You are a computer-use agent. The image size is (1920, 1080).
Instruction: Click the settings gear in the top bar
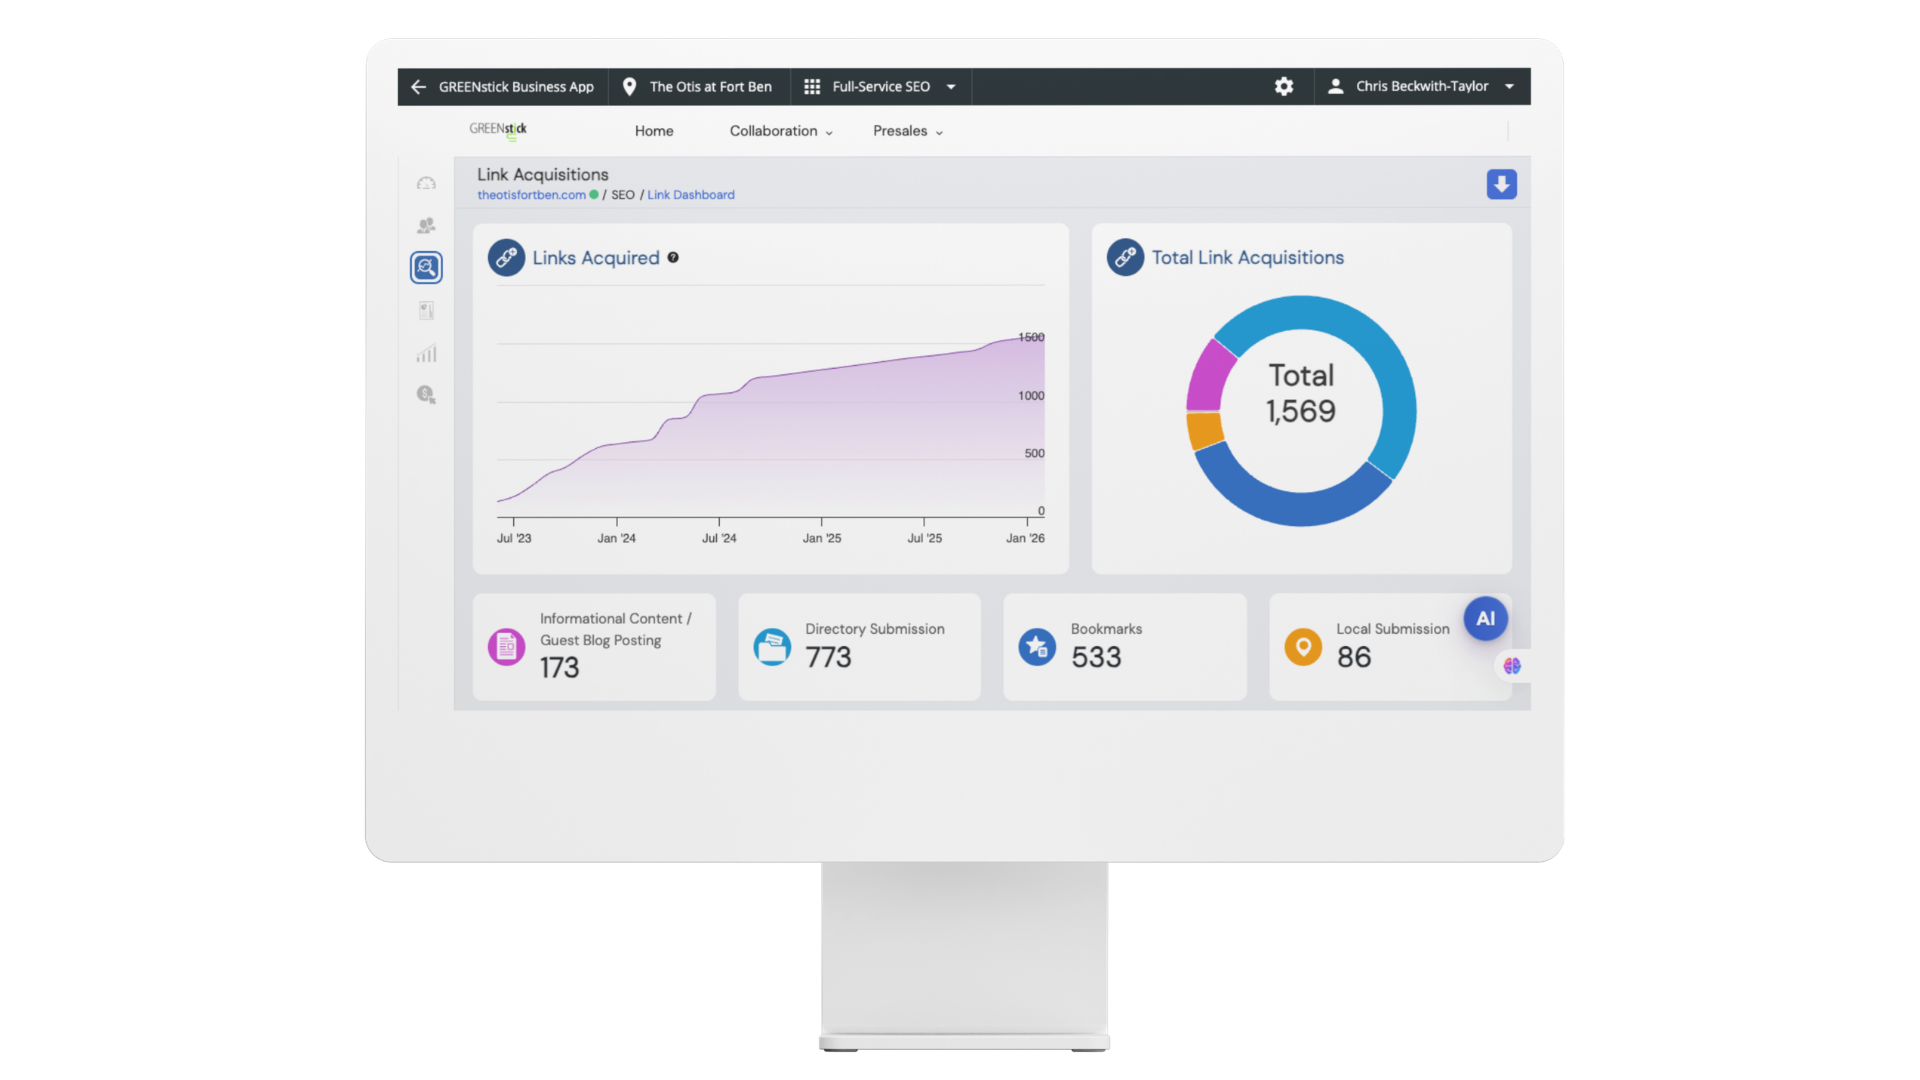pos(1284,87)
